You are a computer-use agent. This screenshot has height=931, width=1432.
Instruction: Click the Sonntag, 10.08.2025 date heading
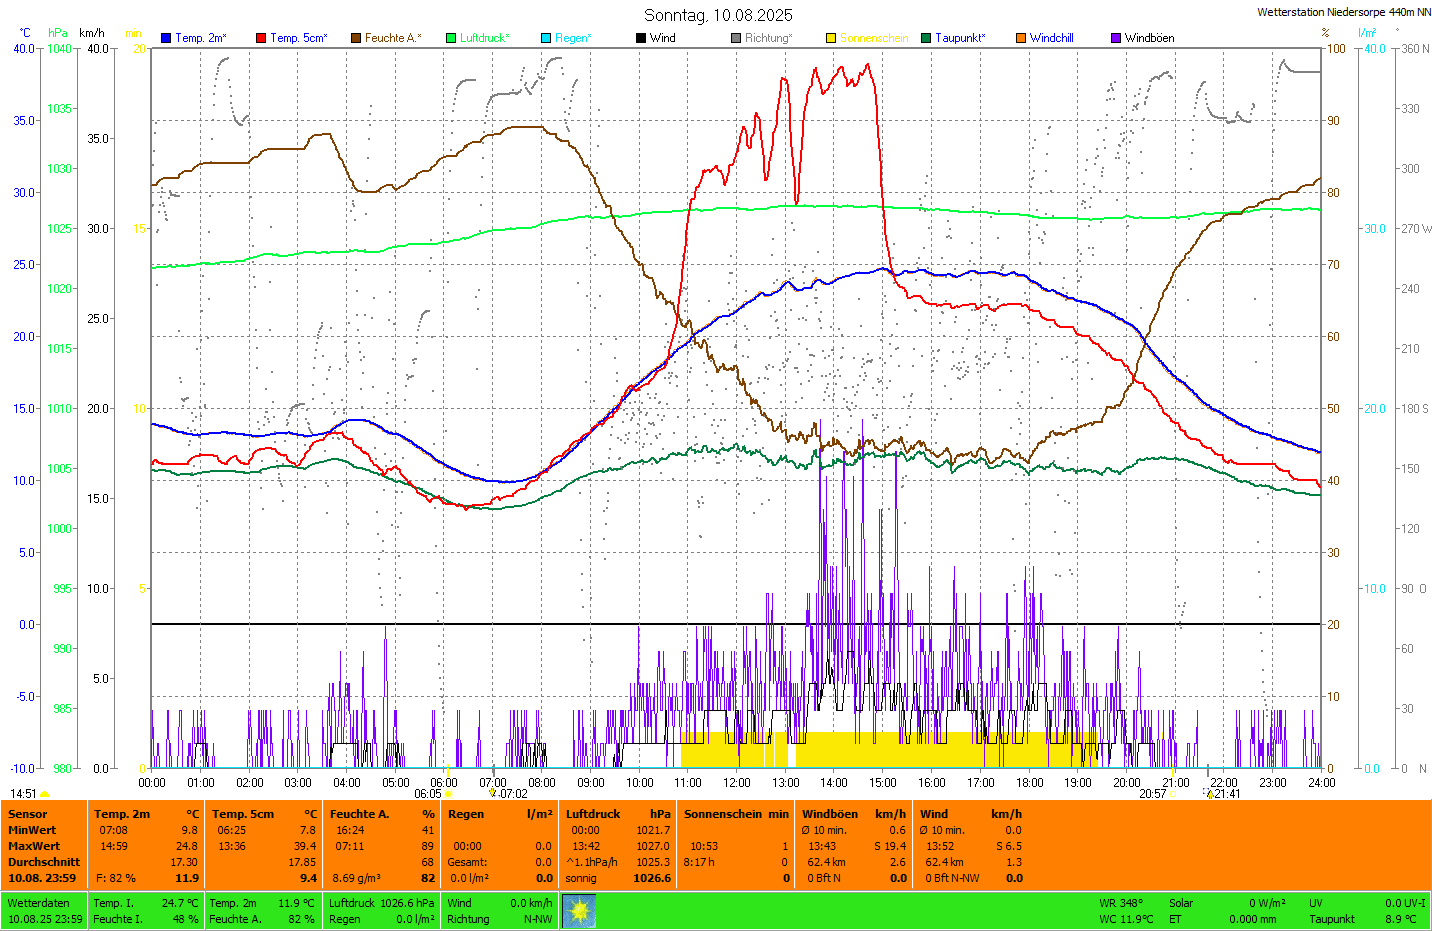(x=718, y=15)
